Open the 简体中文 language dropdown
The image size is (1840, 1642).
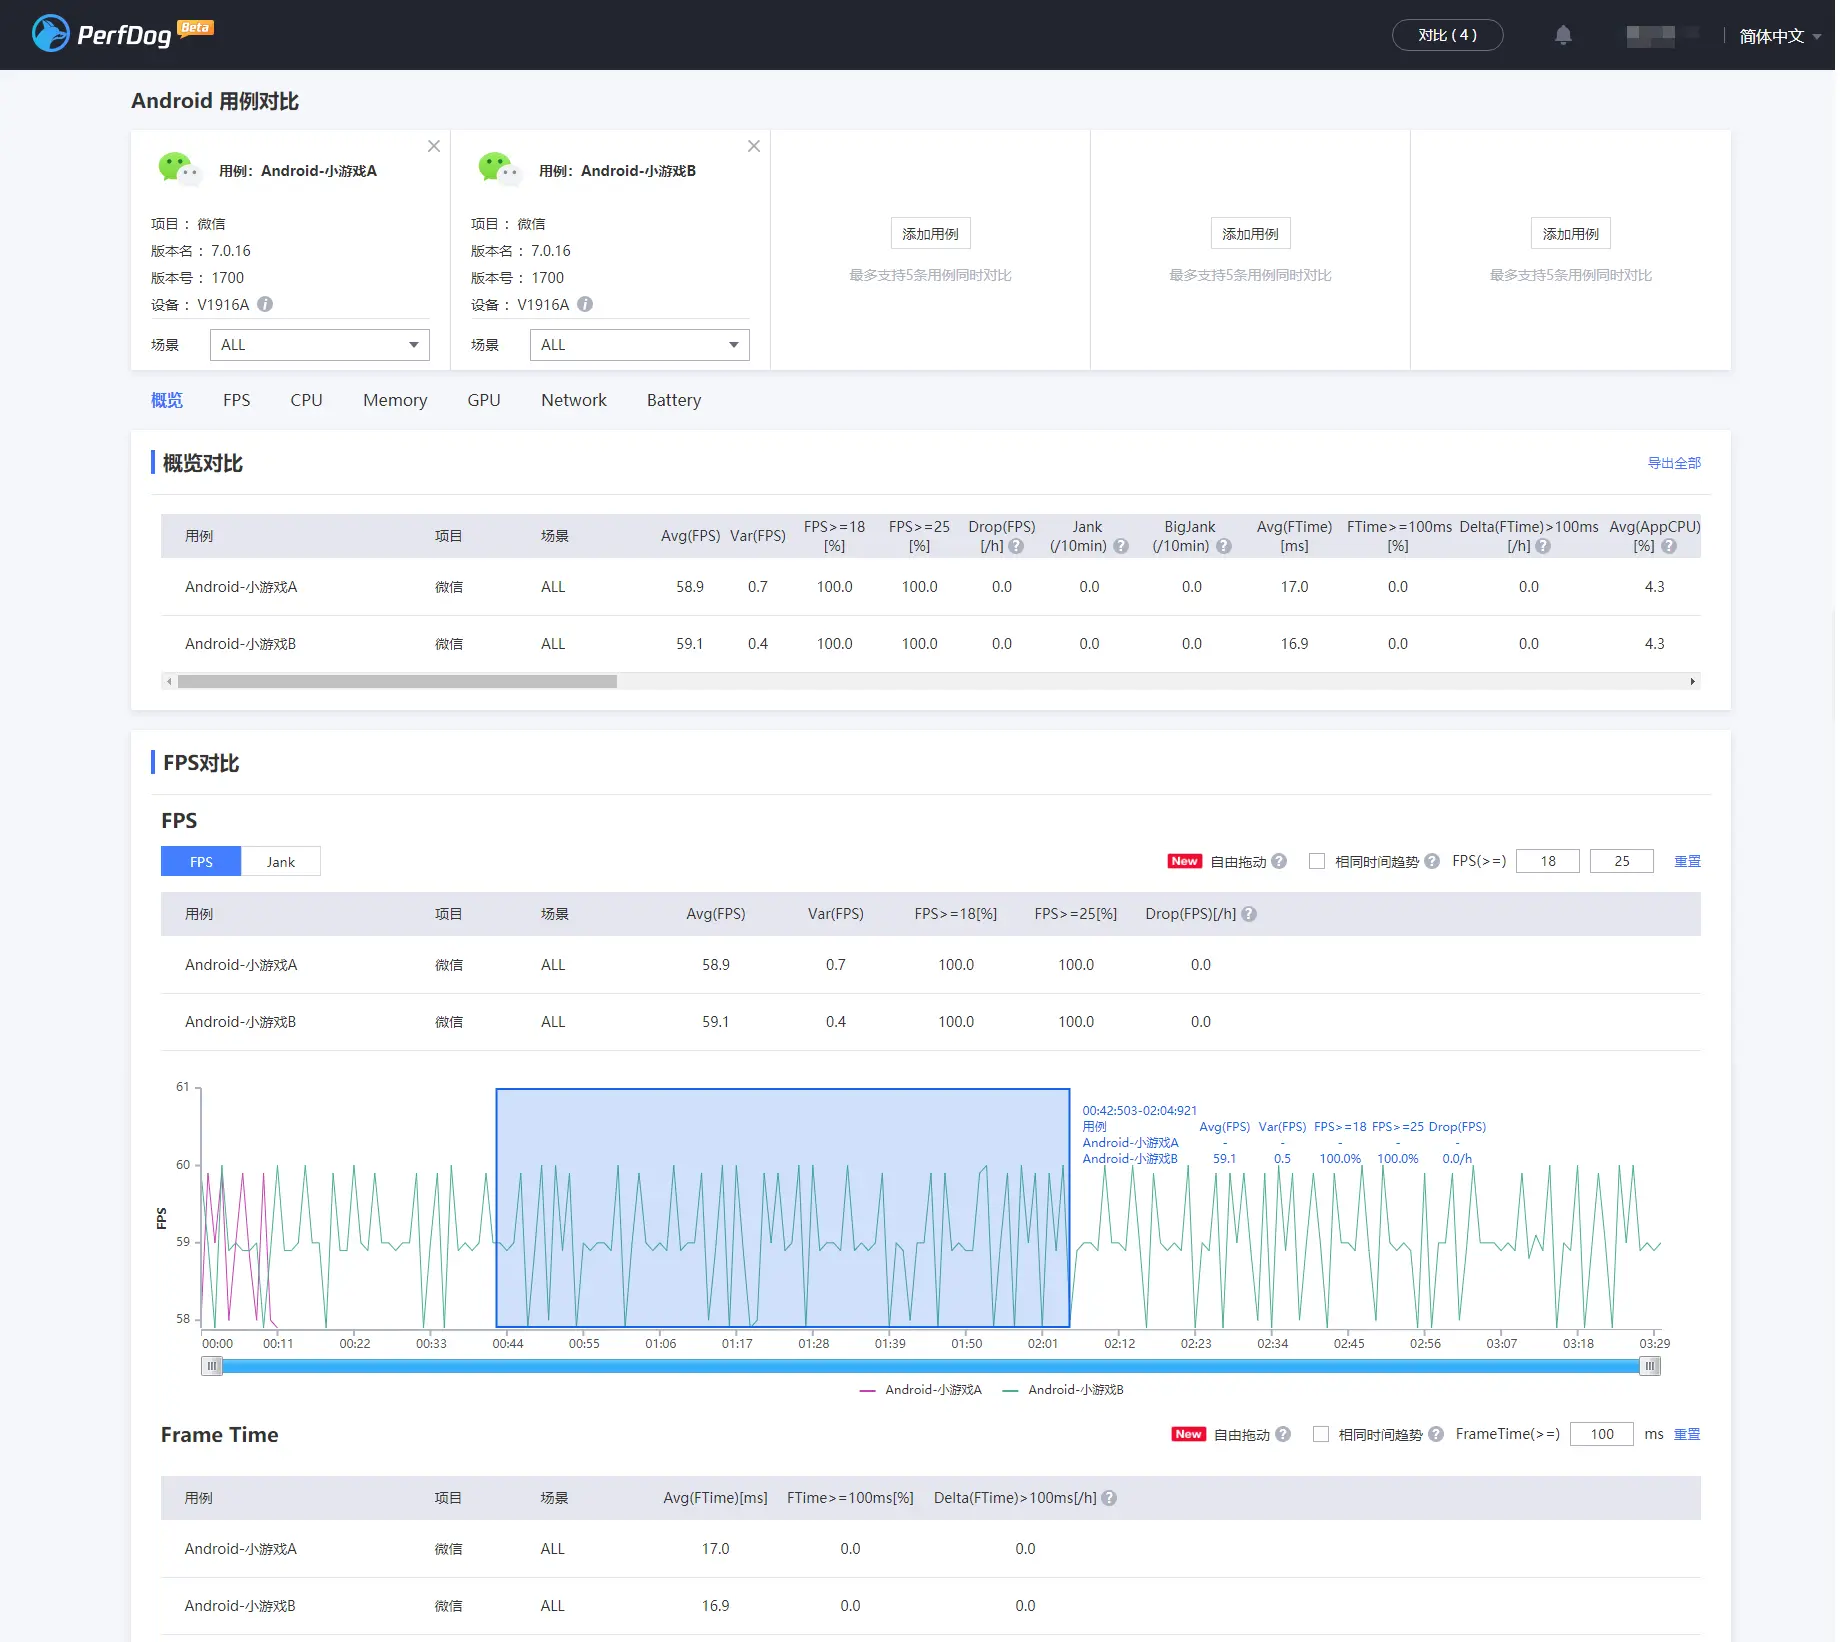click(1779, 36)
